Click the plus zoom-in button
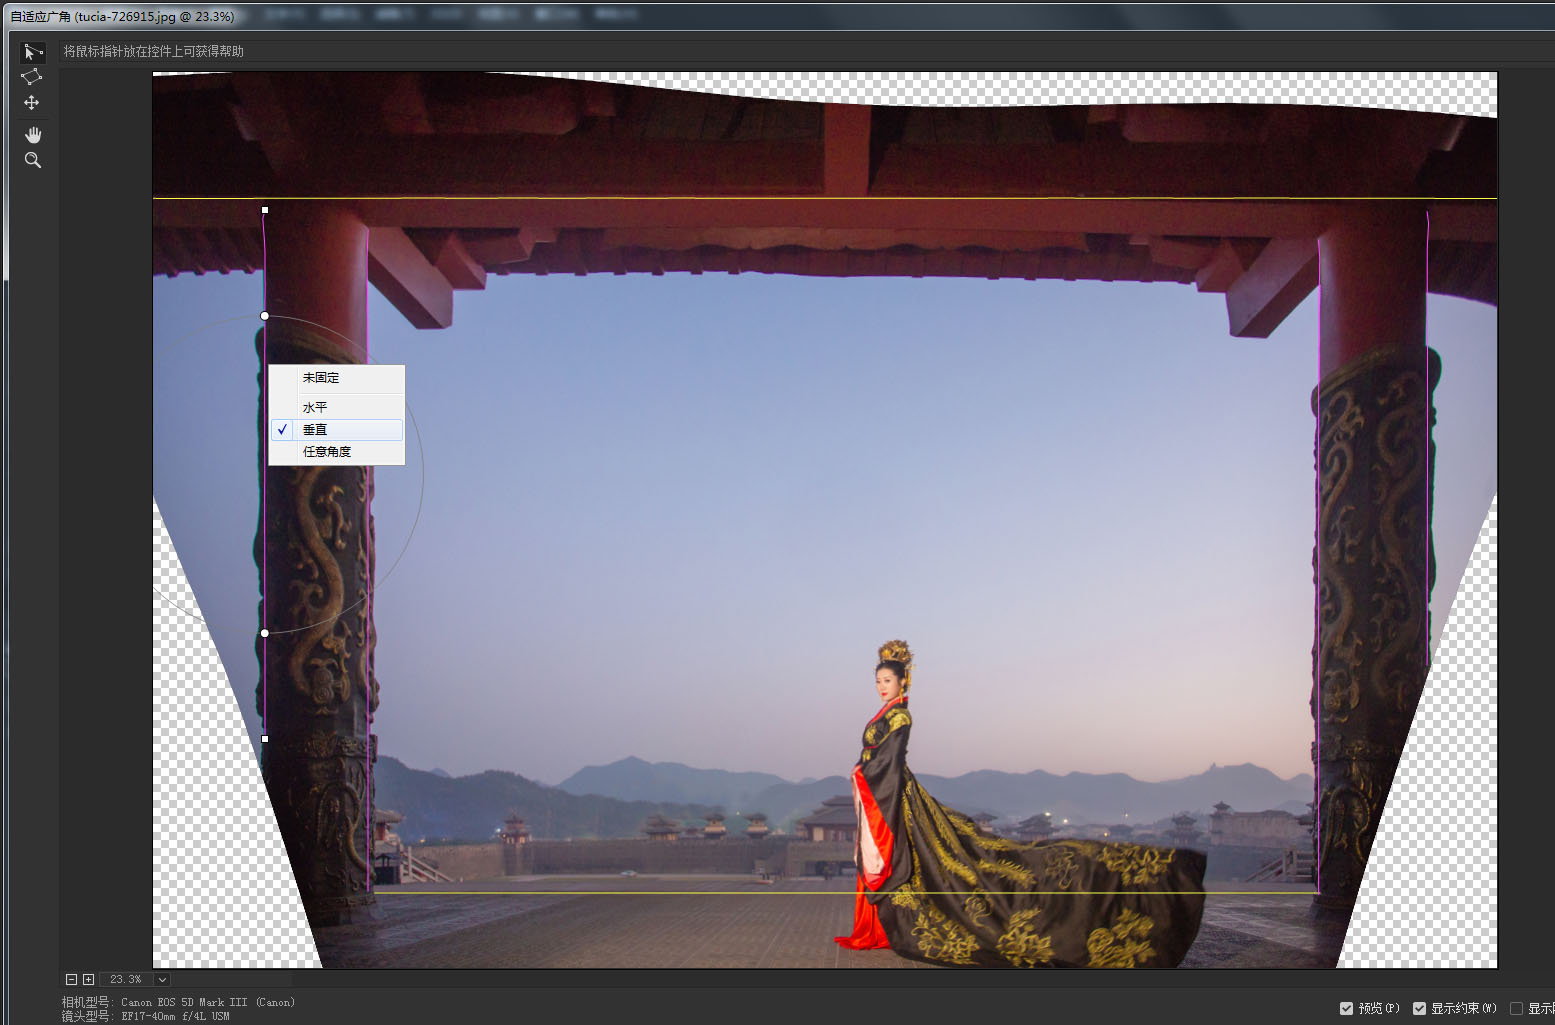The height and width of the screenshot is (1025, 1555). 88,979
